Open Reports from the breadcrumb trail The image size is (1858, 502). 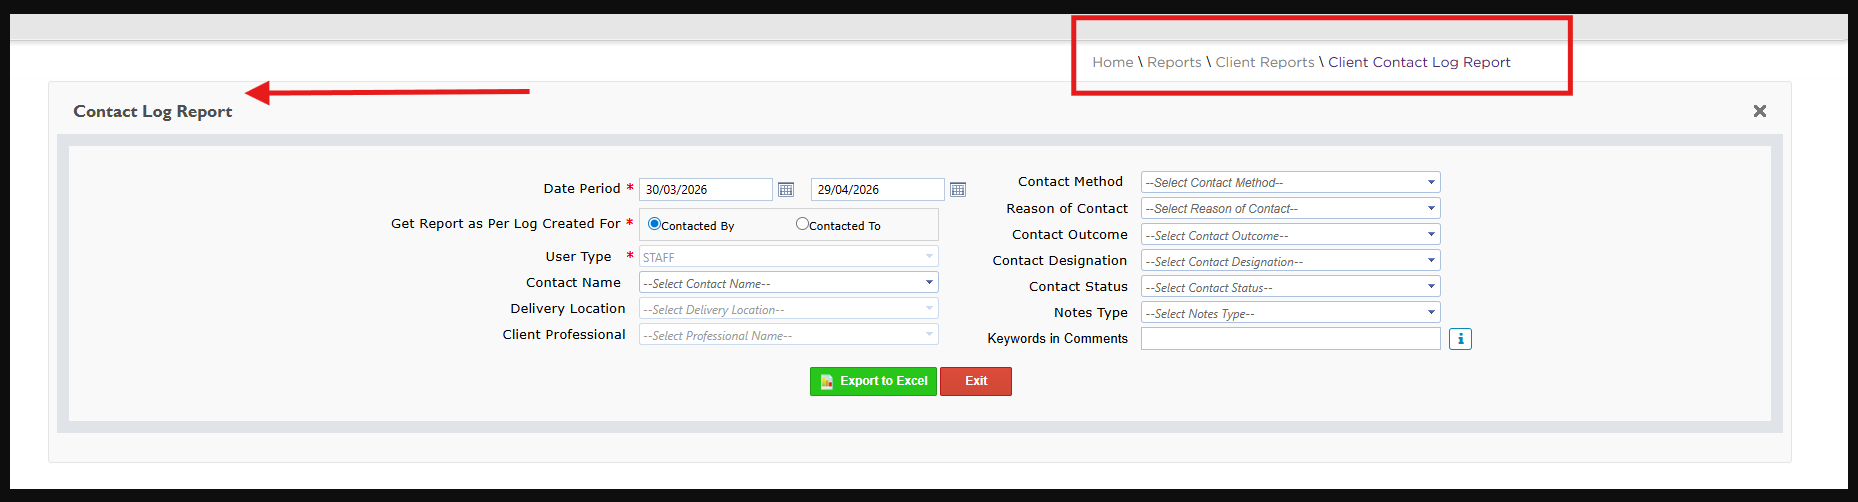[1174, 62]
